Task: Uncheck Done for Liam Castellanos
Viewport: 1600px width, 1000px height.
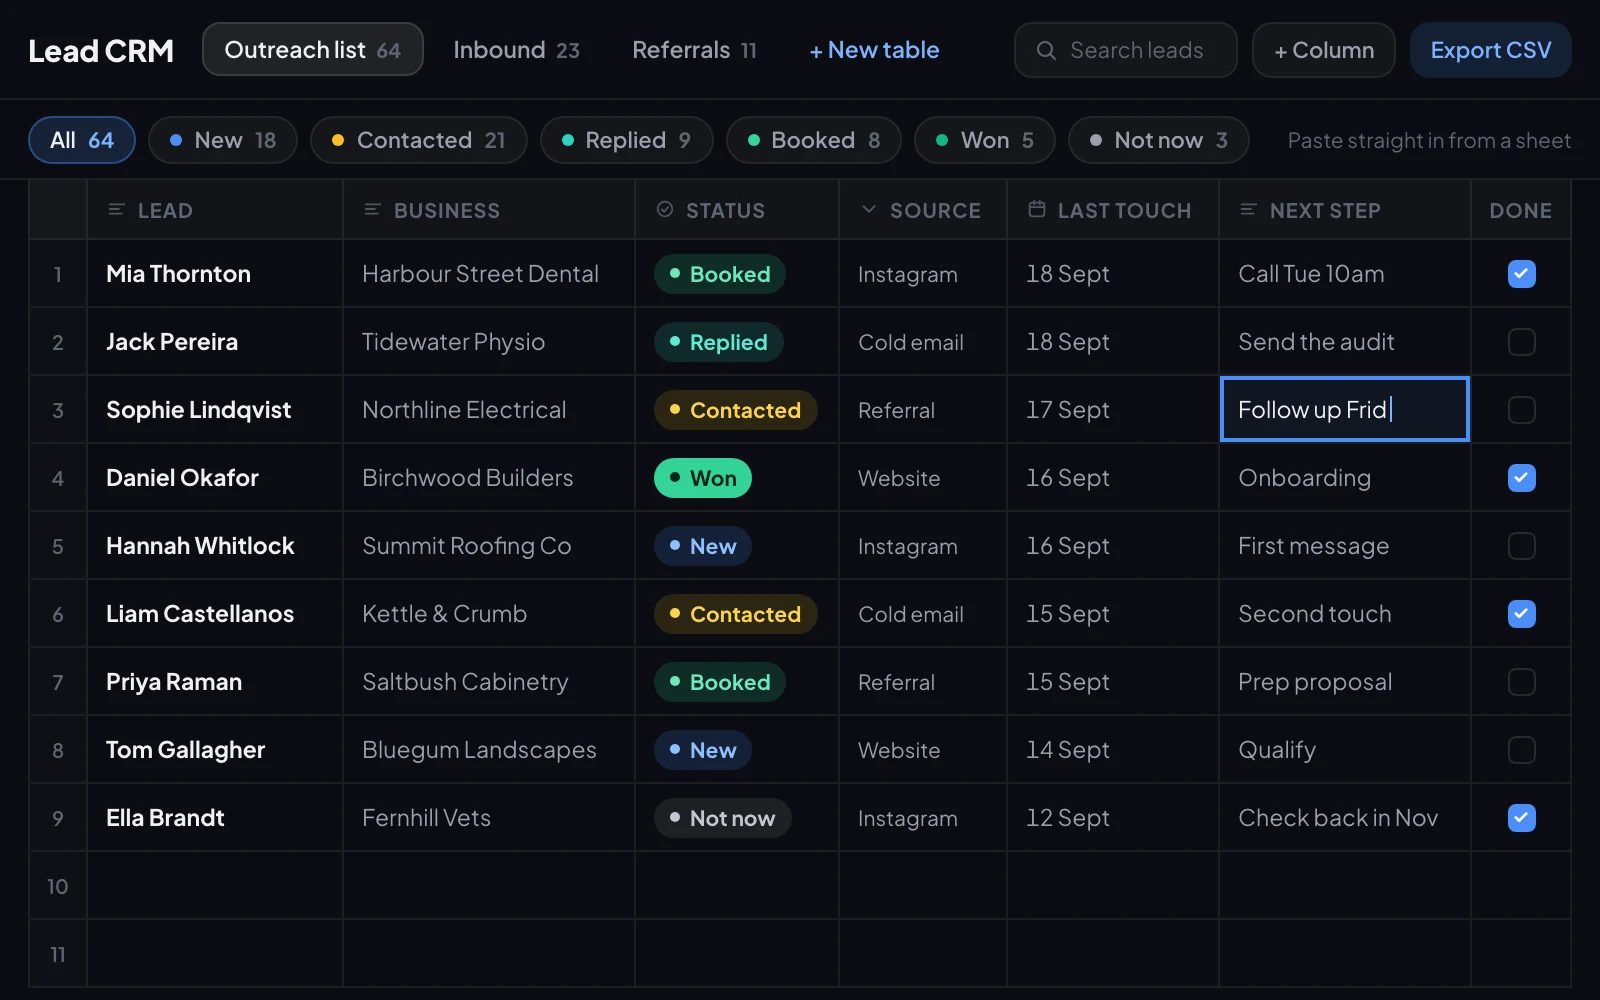Action: [1521, 614]
